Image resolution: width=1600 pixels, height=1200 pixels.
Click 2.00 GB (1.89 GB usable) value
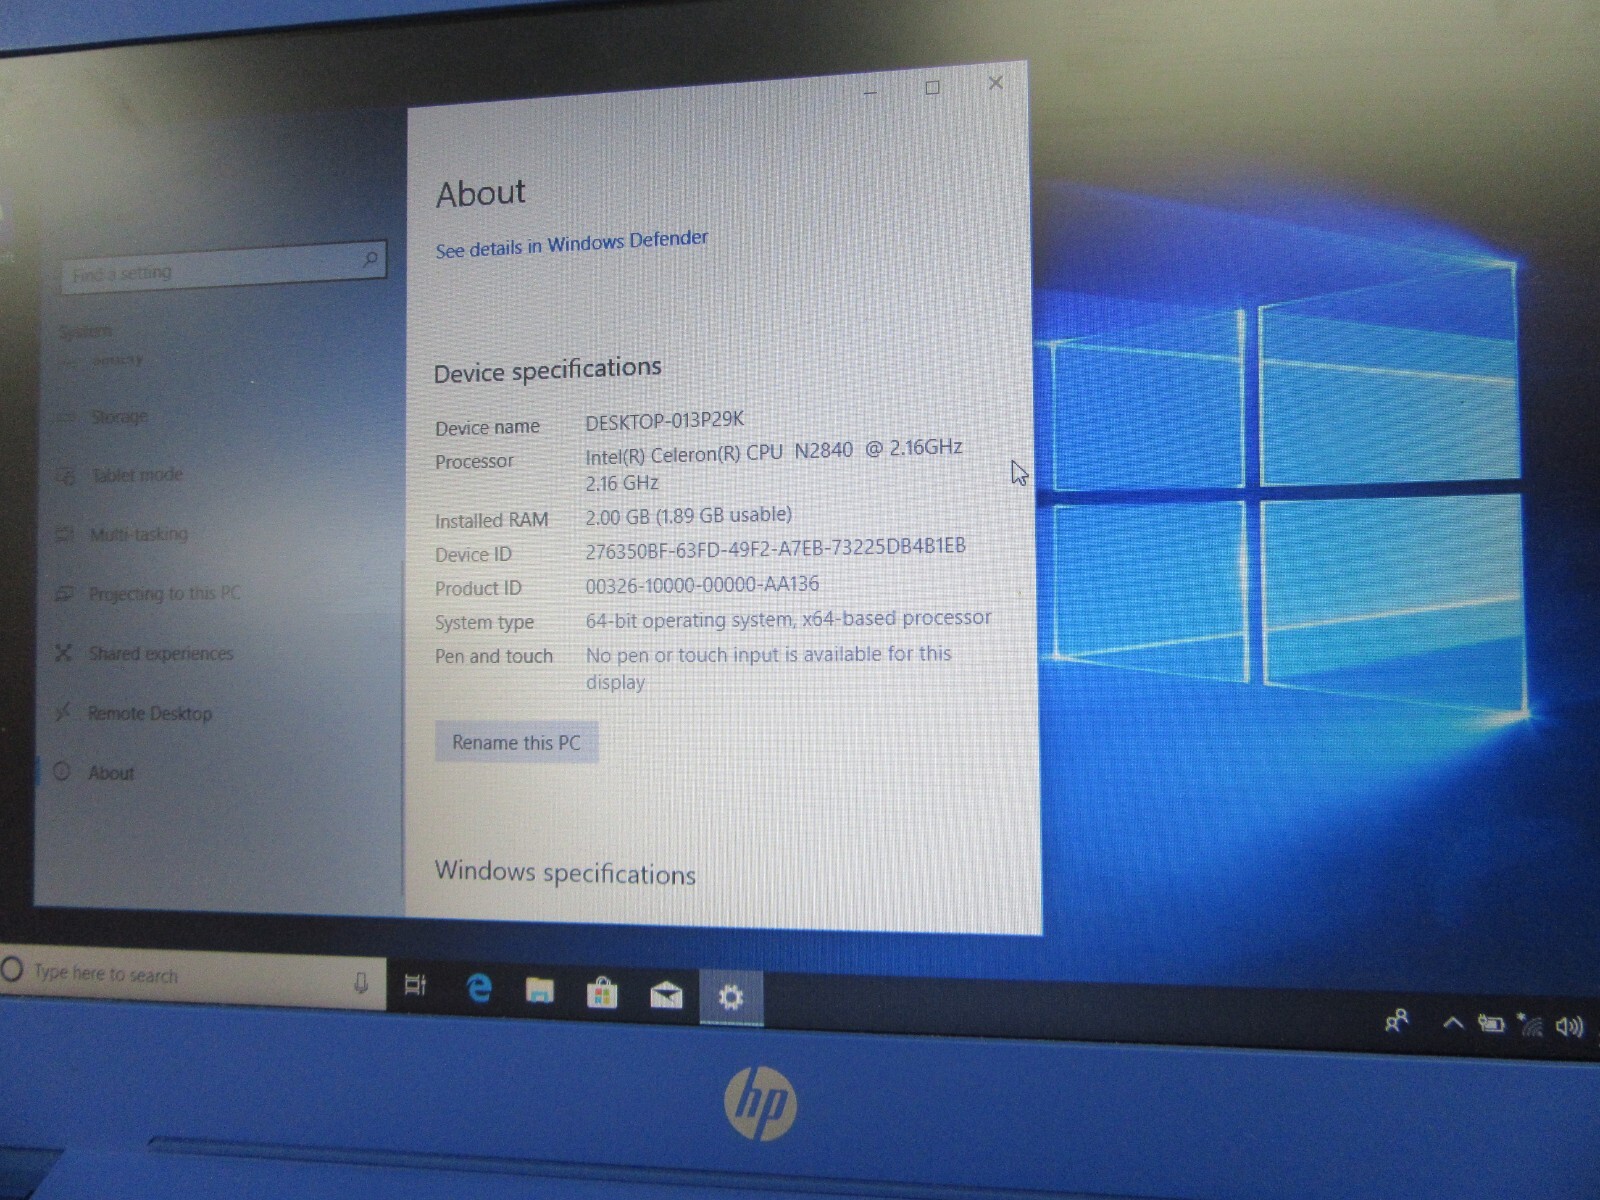[x=688, y=516]
